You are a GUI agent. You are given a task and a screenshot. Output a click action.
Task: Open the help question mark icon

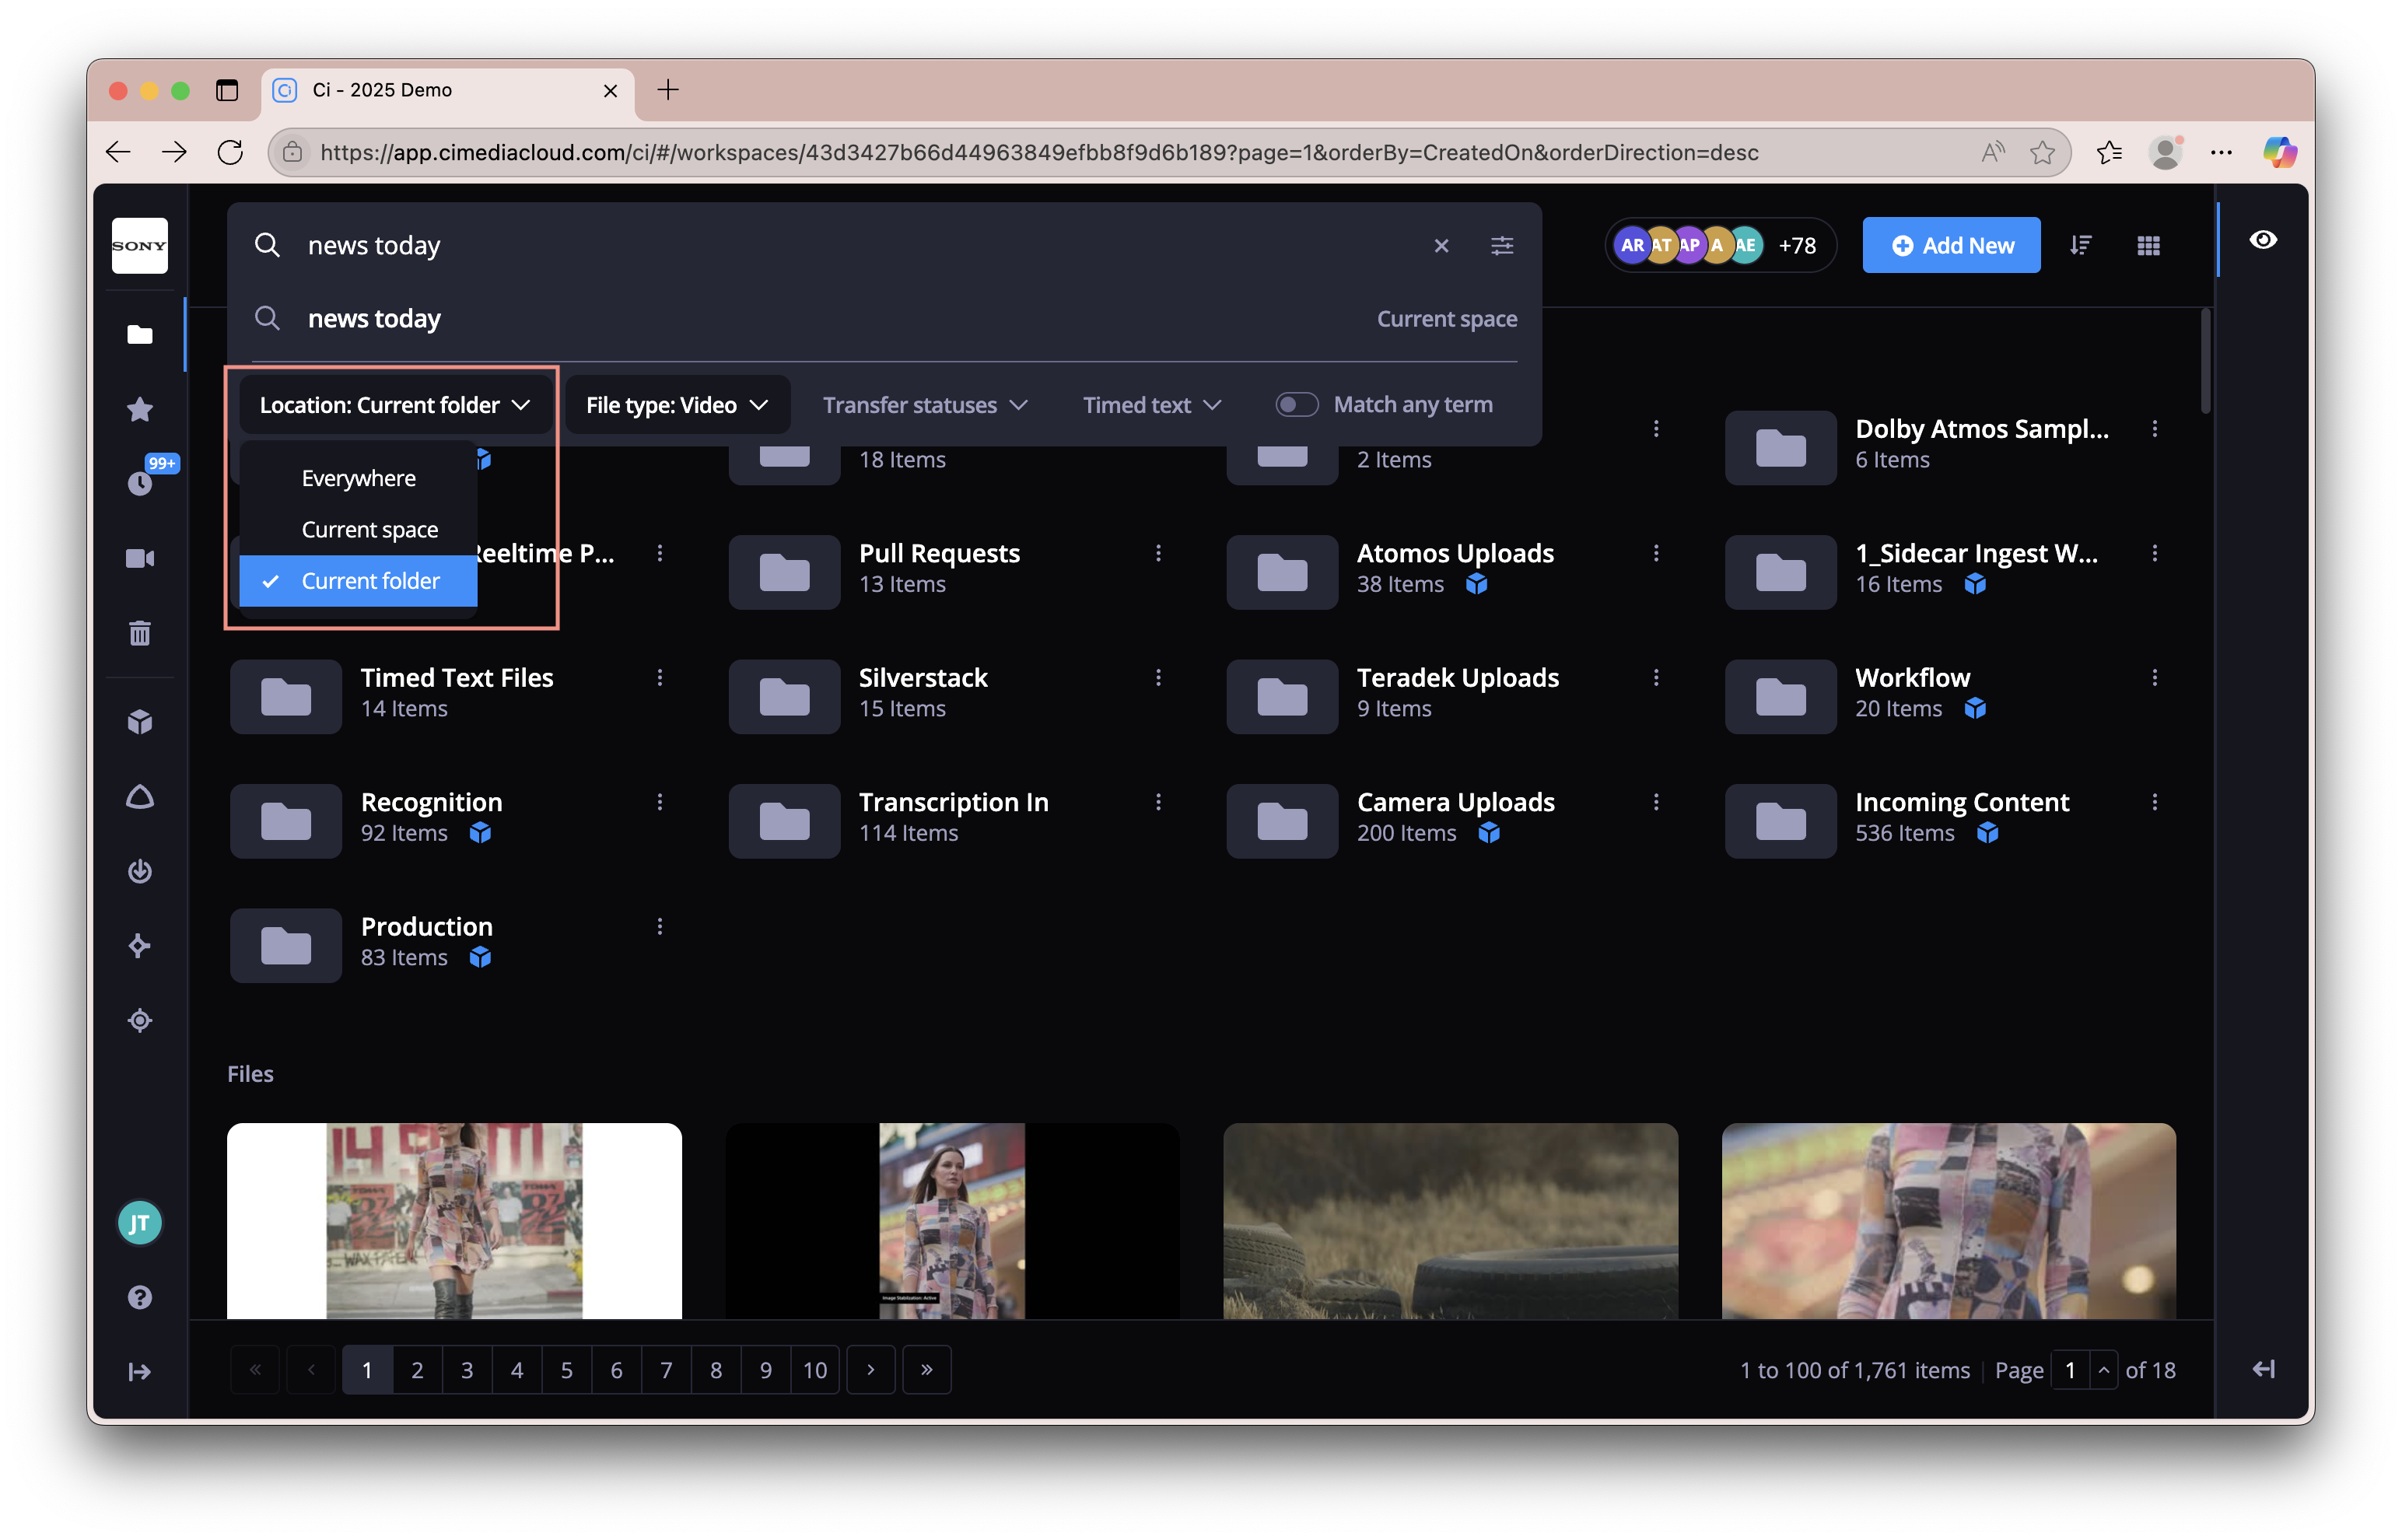(140, 1297)
